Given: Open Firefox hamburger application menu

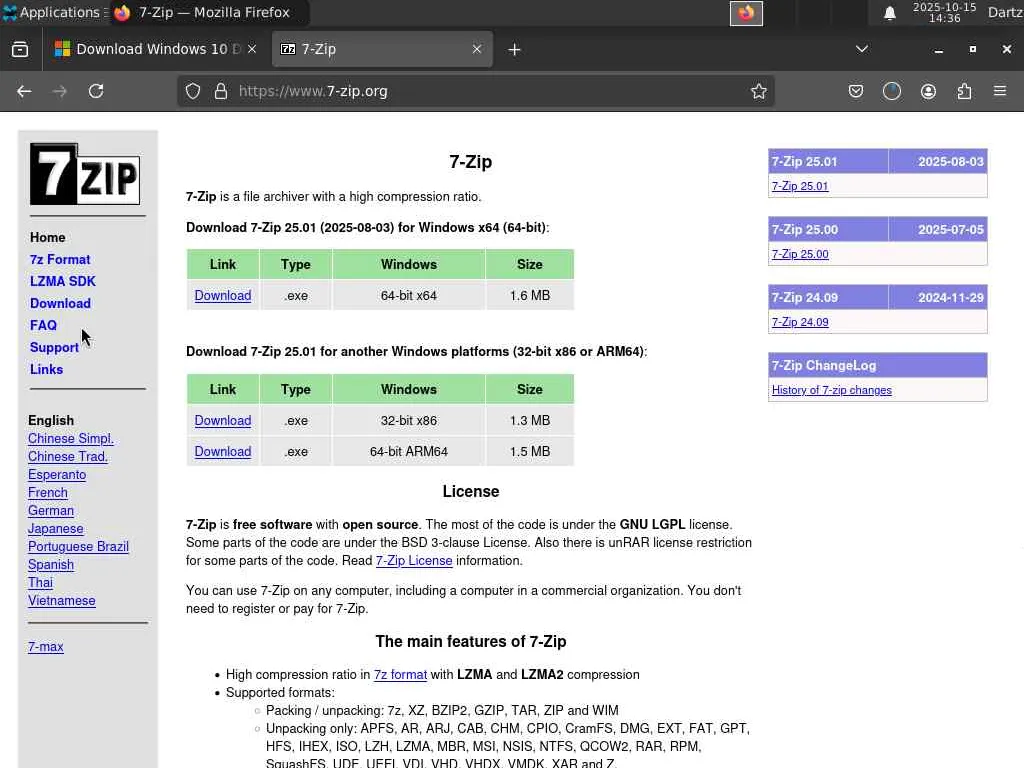Looking at the screenshot, I should [x=1000, y=91].
